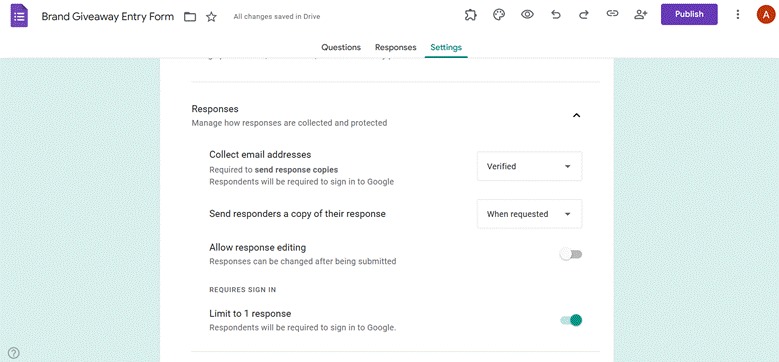Click the form title Brand Giveaway Entry Form

click(108, 16)
